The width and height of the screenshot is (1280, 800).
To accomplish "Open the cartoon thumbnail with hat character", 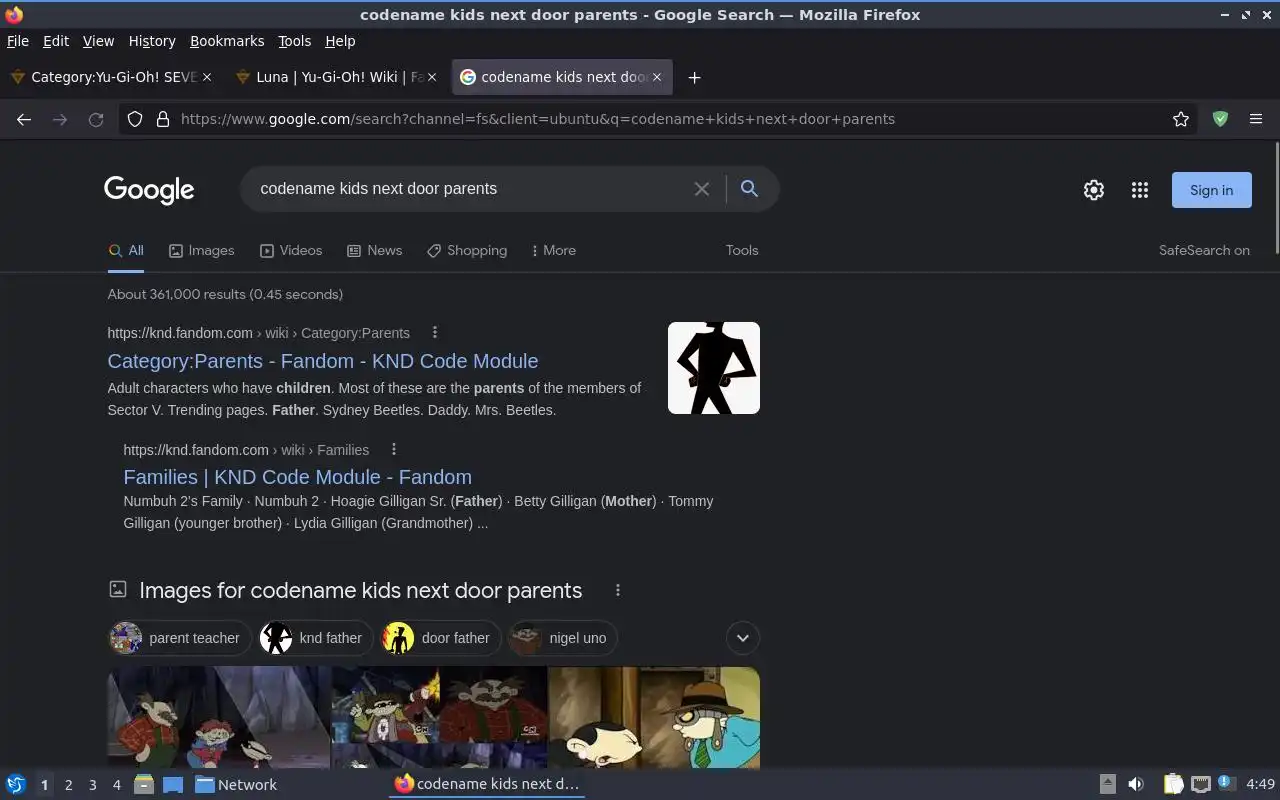I will coord(654,718).
